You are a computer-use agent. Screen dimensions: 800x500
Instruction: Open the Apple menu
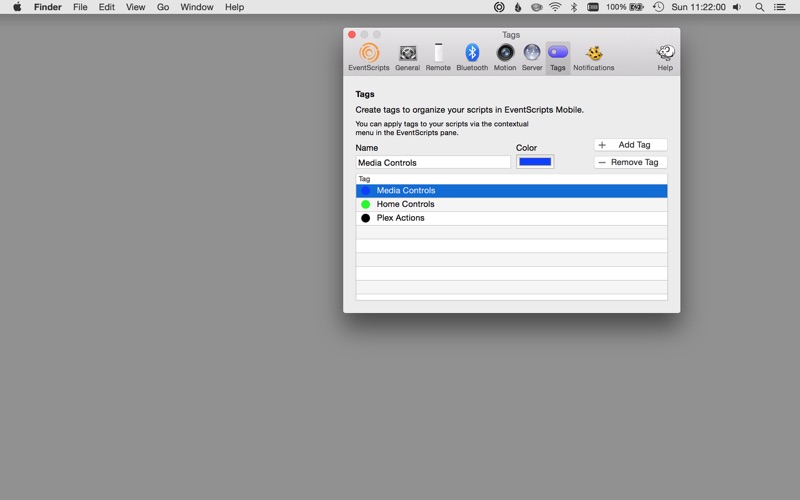17,7
